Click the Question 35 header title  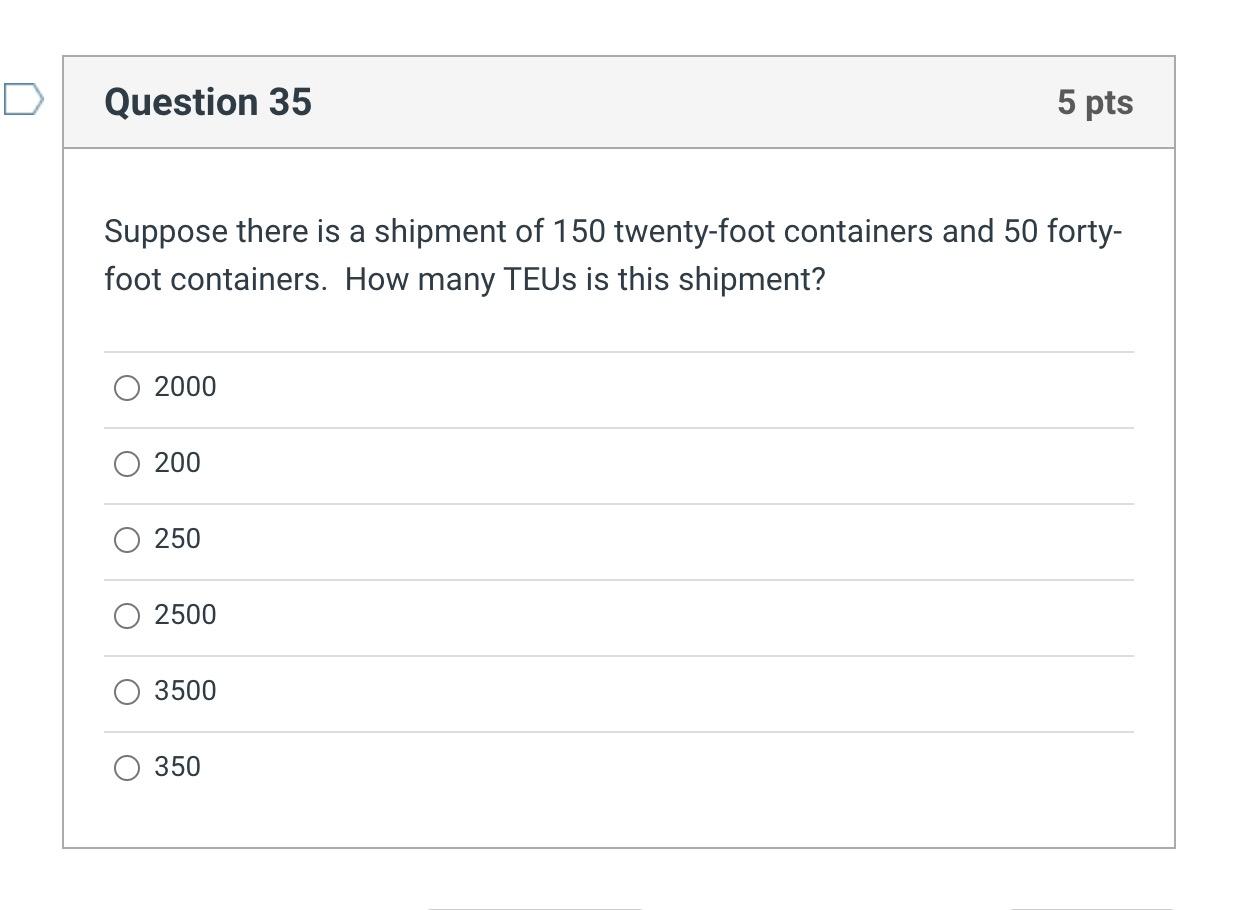tap(207, 101)
